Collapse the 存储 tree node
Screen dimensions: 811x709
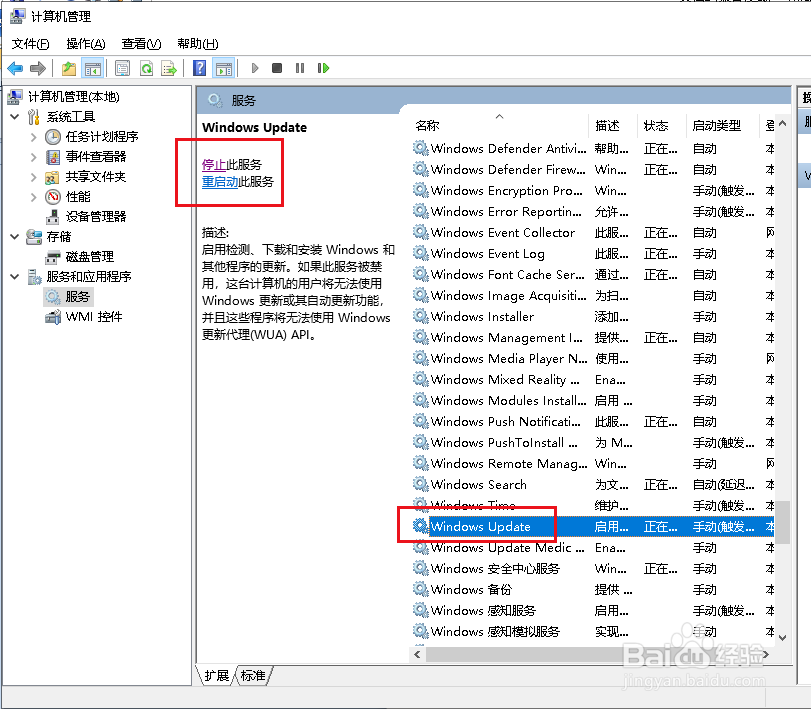pos(15,237)
